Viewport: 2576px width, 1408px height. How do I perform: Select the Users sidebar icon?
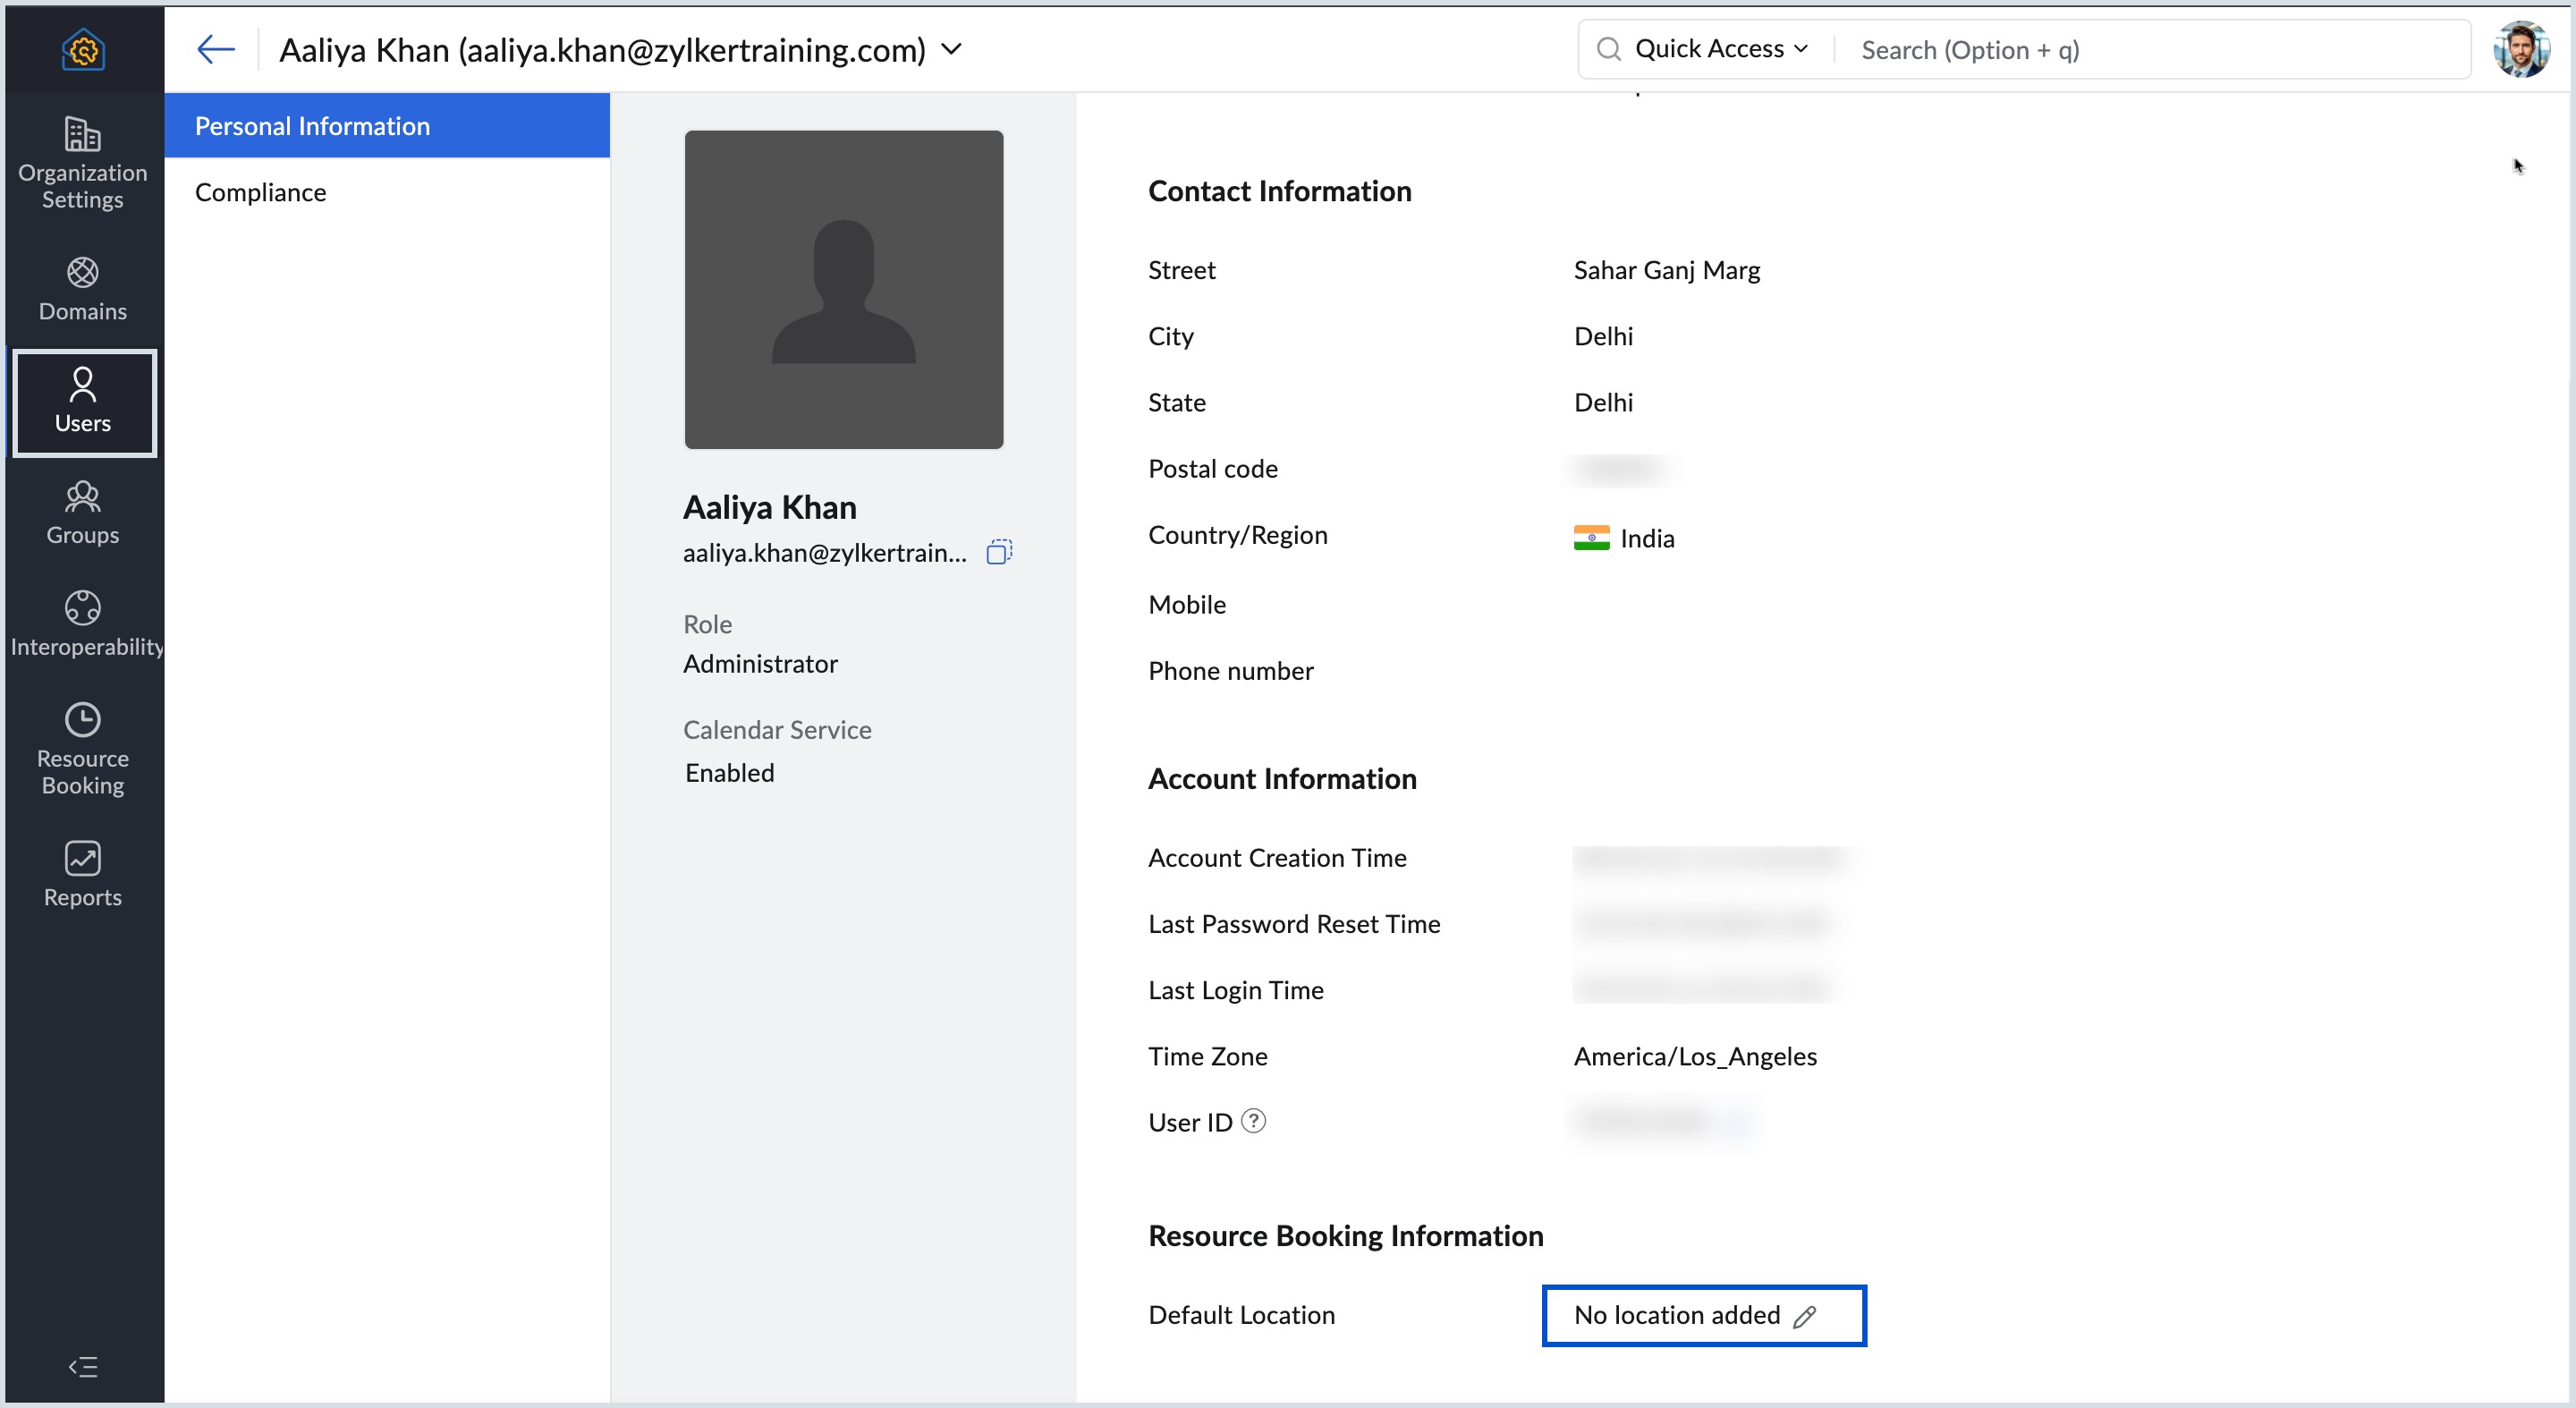[82, 401]
